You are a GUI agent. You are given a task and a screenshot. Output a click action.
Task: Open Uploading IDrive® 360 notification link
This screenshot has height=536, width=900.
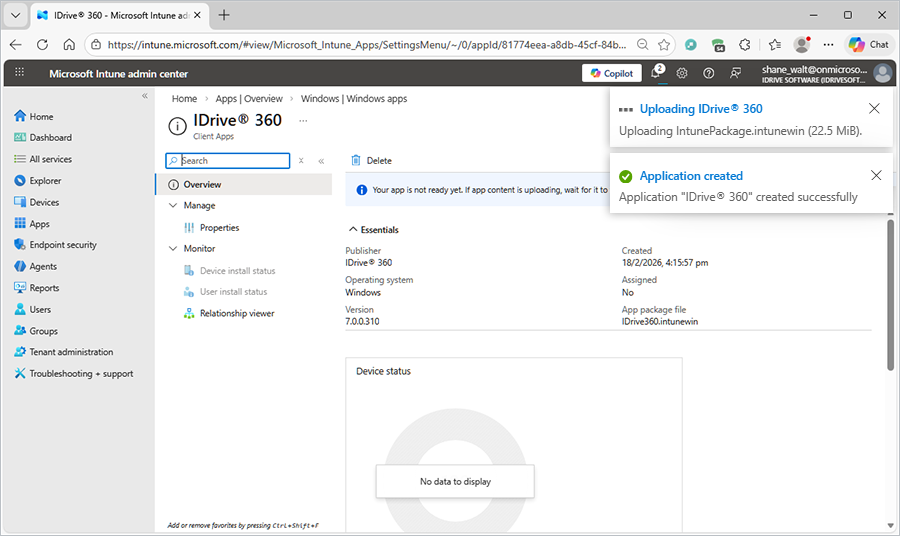point(701,109)
